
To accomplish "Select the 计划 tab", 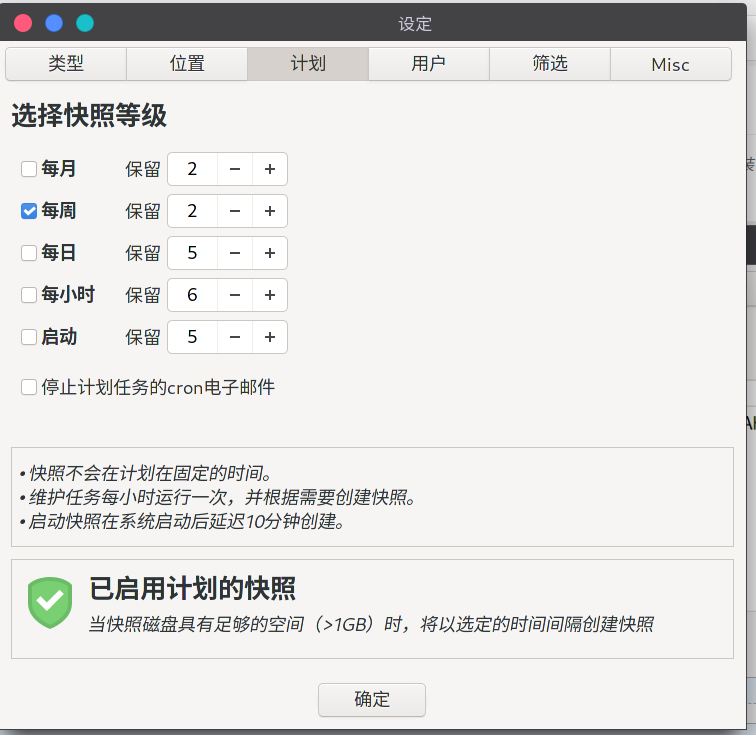I will pos(308,64).
